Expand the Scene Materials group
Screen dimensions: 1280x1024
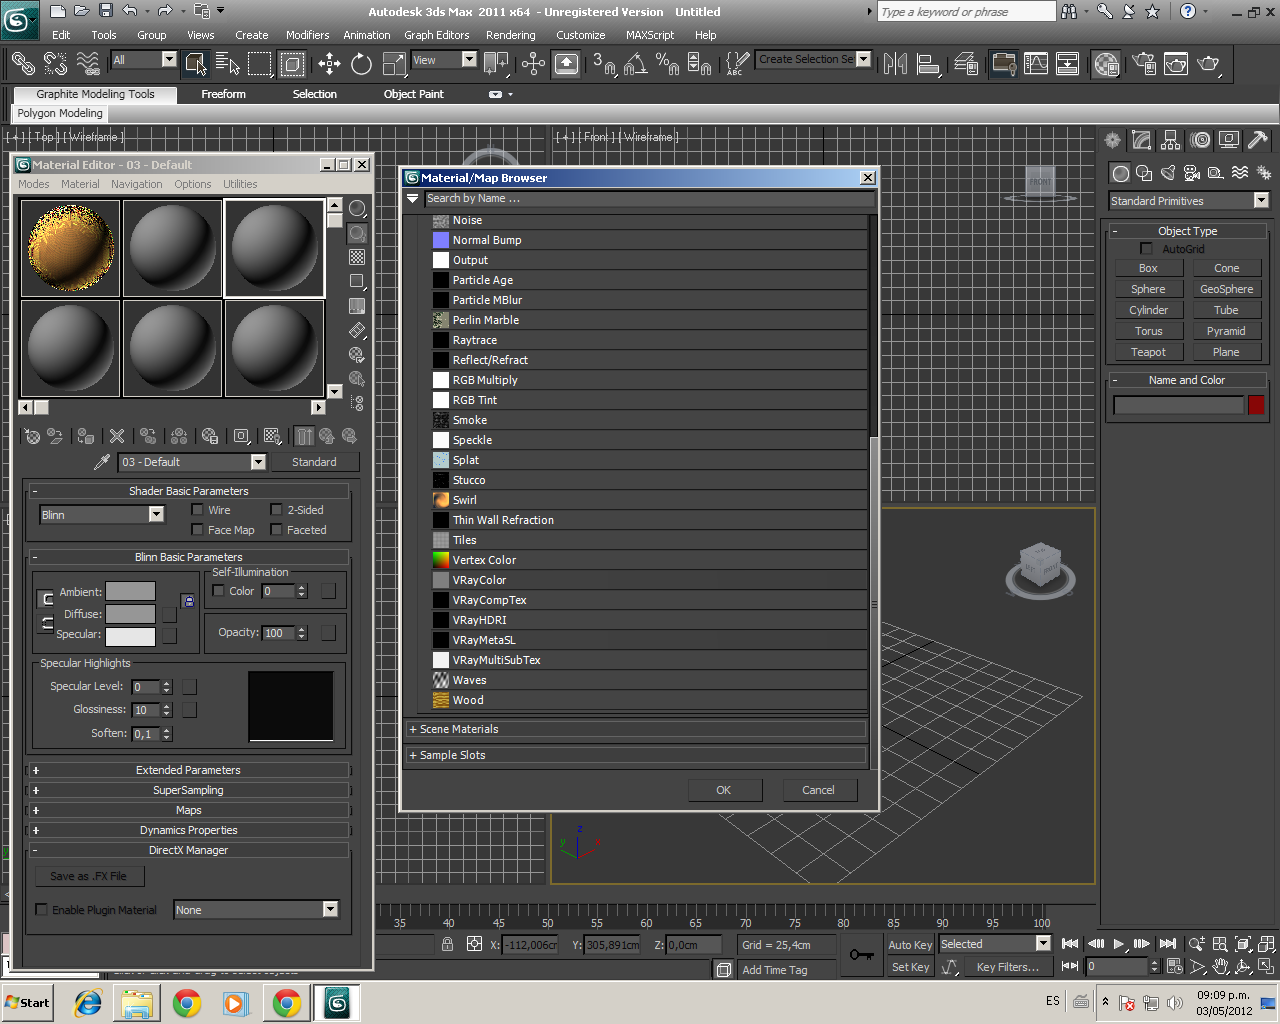[637, 729]
